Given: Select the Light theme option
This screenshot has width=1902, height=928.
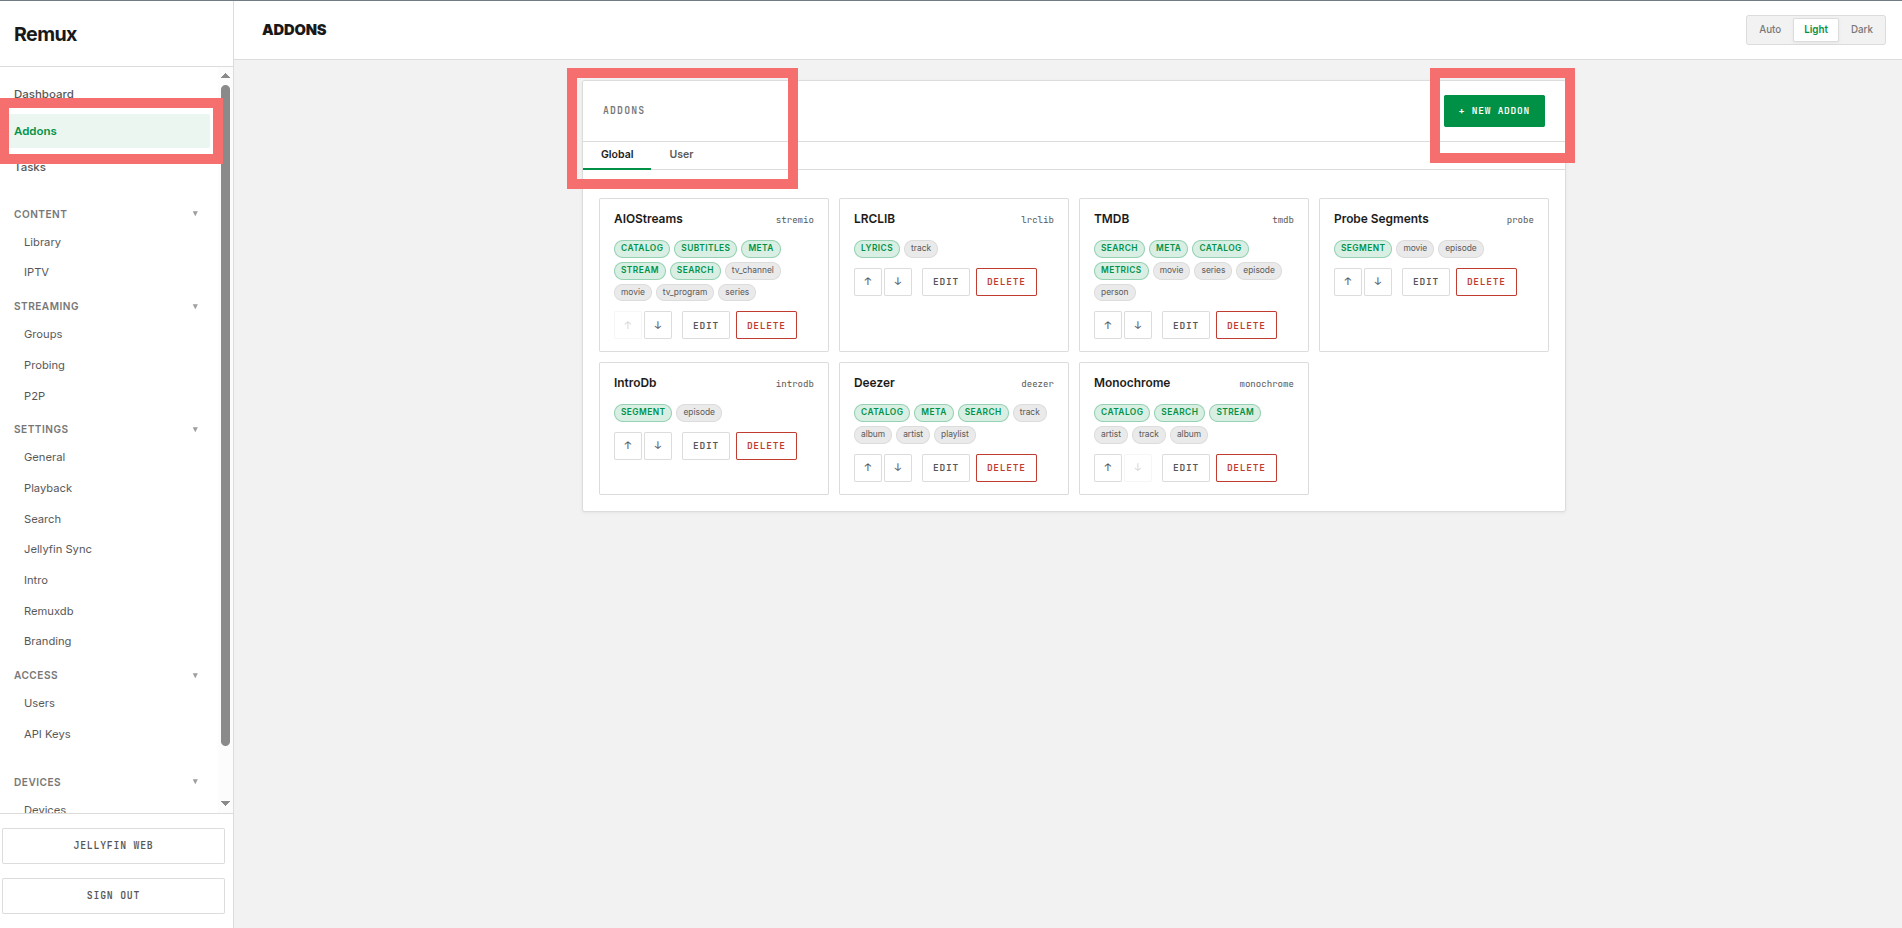Looking at the screenshot, I should click(1816, 30).
